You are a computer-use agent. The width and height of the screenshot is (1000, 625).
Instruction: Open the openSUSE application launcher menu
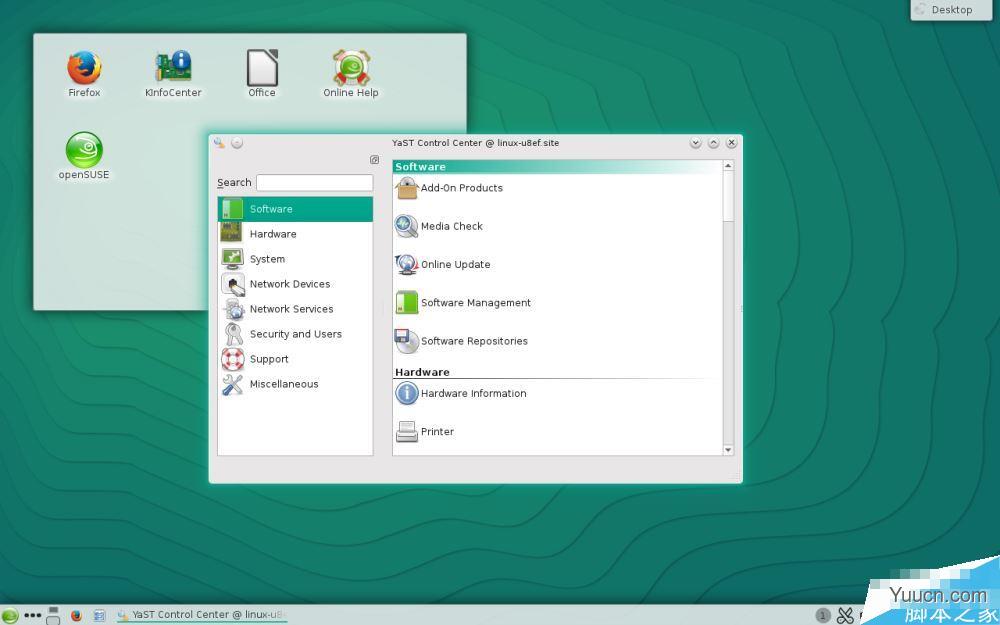(10, 616)
